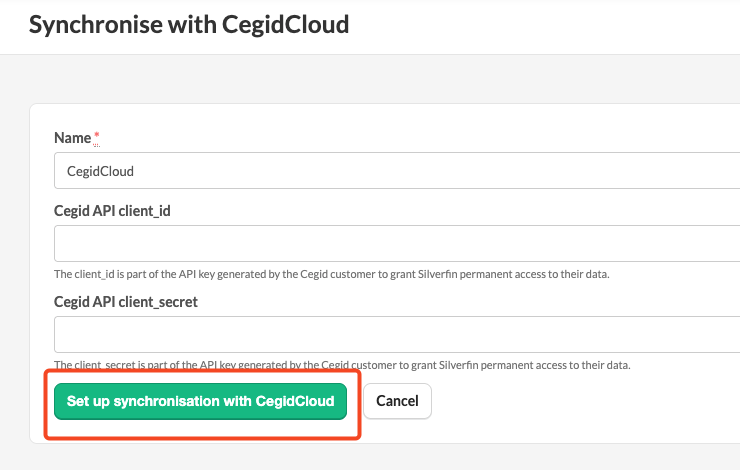Cancel the CegidCloud synchronisation setup

(397, 401)
